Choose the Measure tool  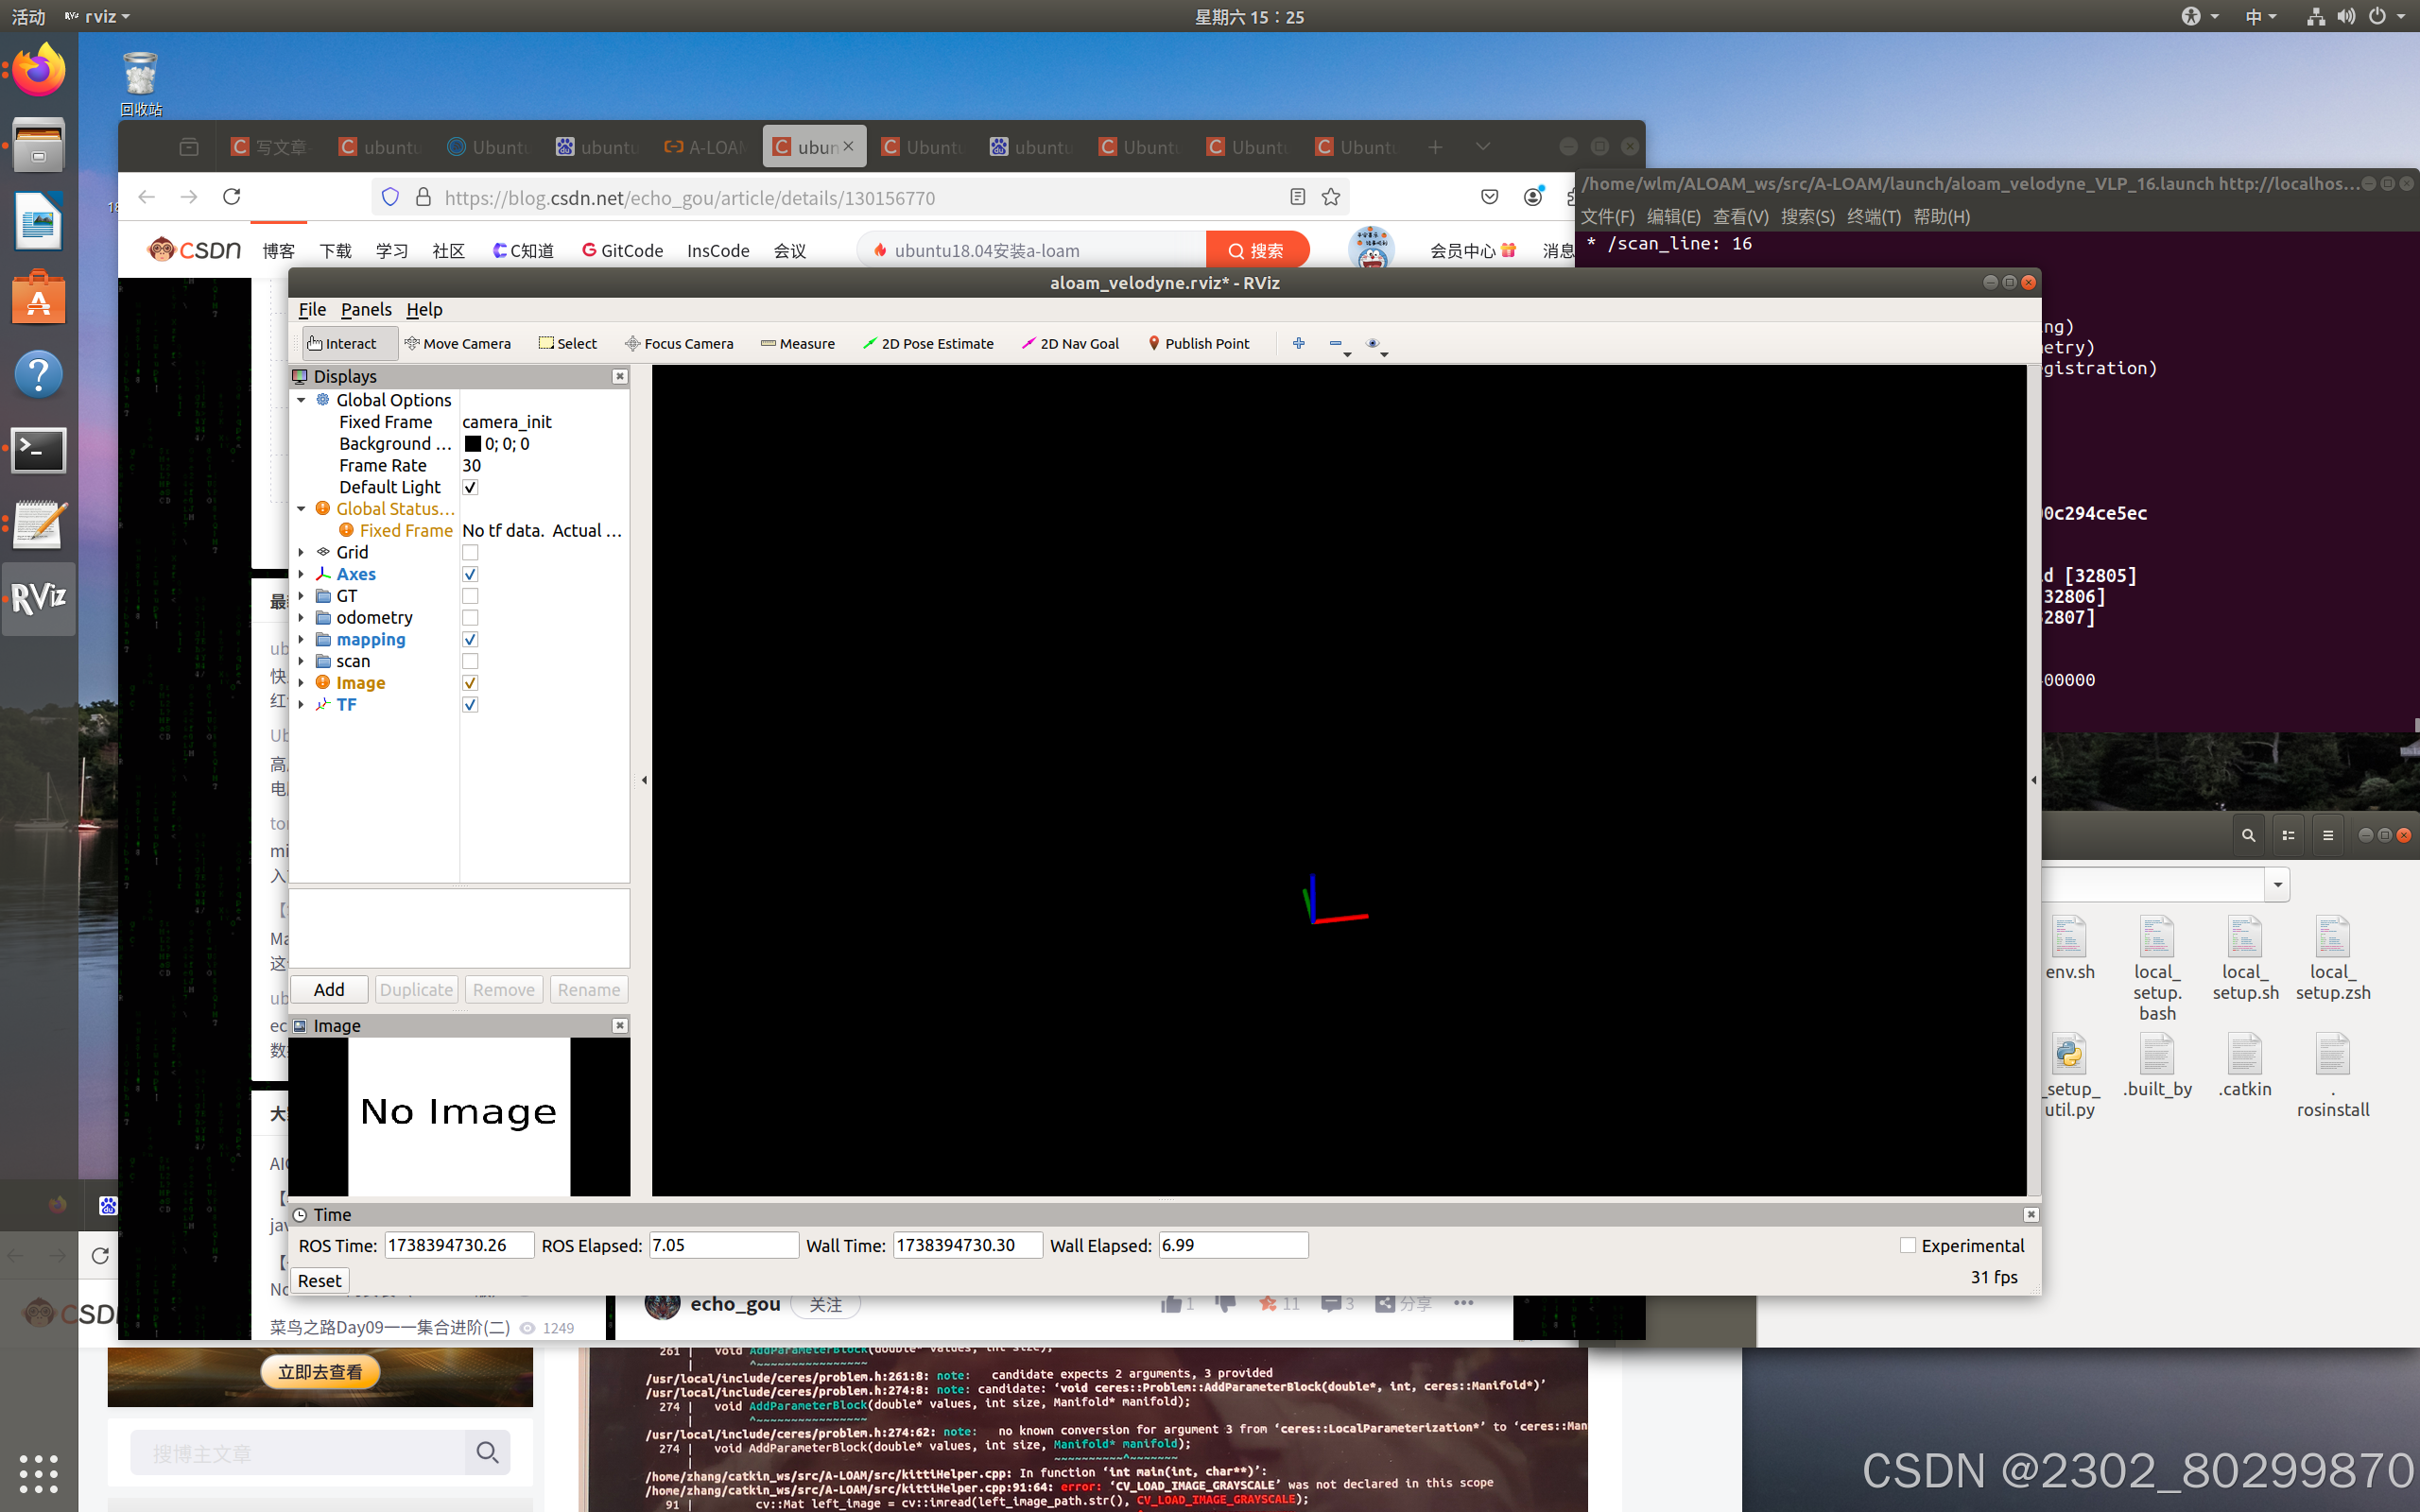[797, 343]
